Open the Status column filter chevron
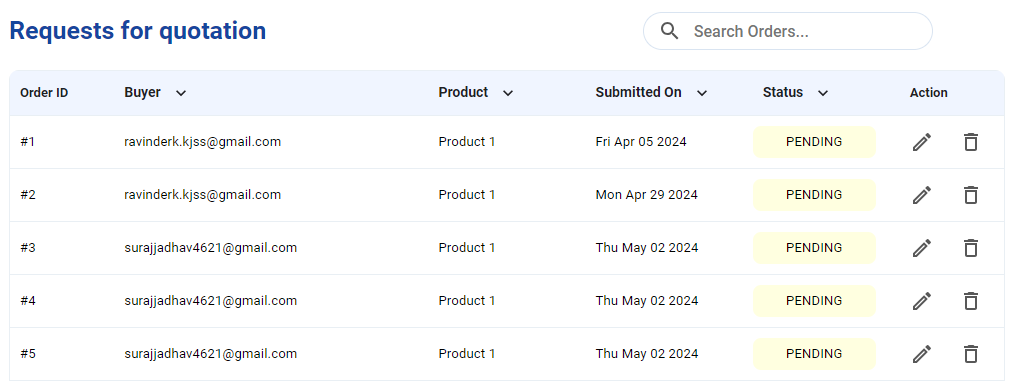This screenshot has height=392, width=1018. point(823,93)
